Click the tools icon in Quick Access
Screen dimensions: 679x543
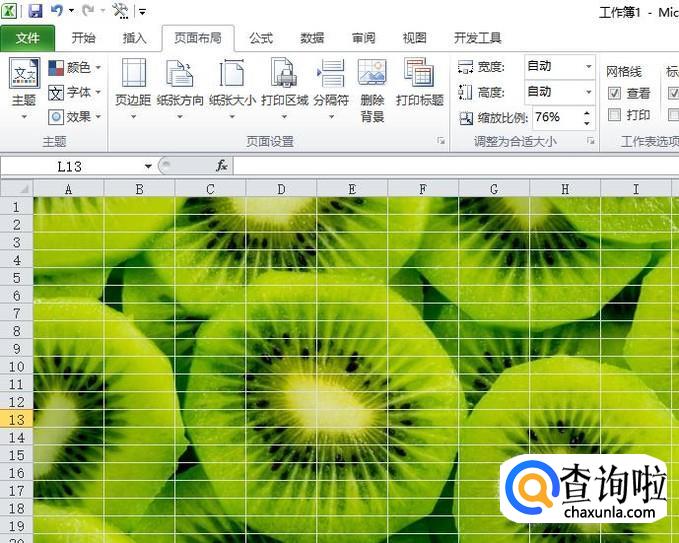point(120,10)
